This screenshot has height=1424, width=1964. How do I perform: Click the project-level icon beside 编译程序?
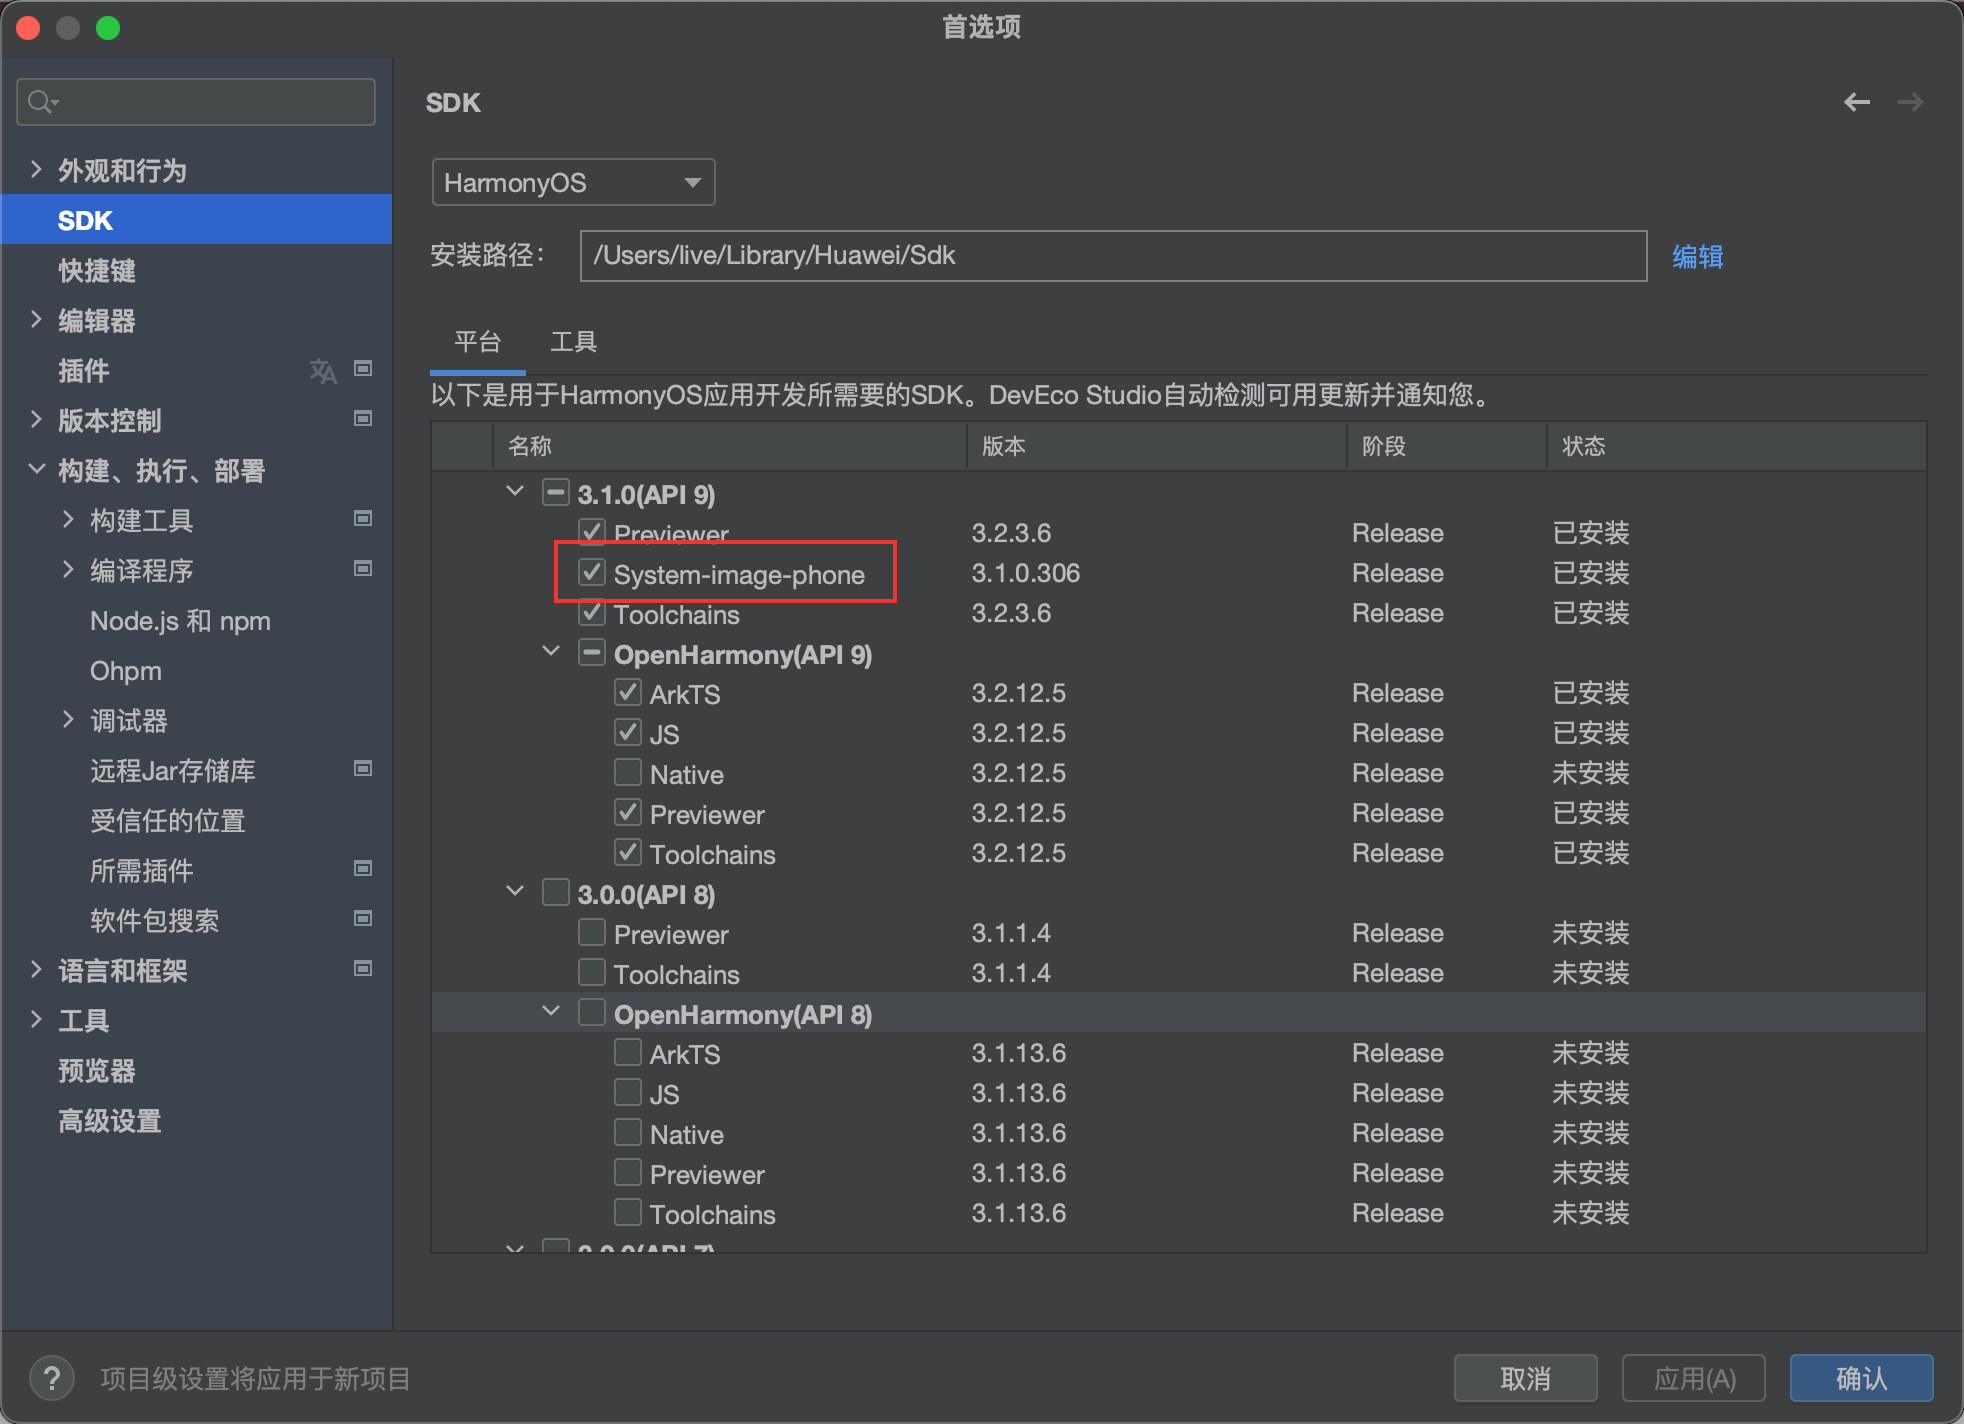[363, 569]
